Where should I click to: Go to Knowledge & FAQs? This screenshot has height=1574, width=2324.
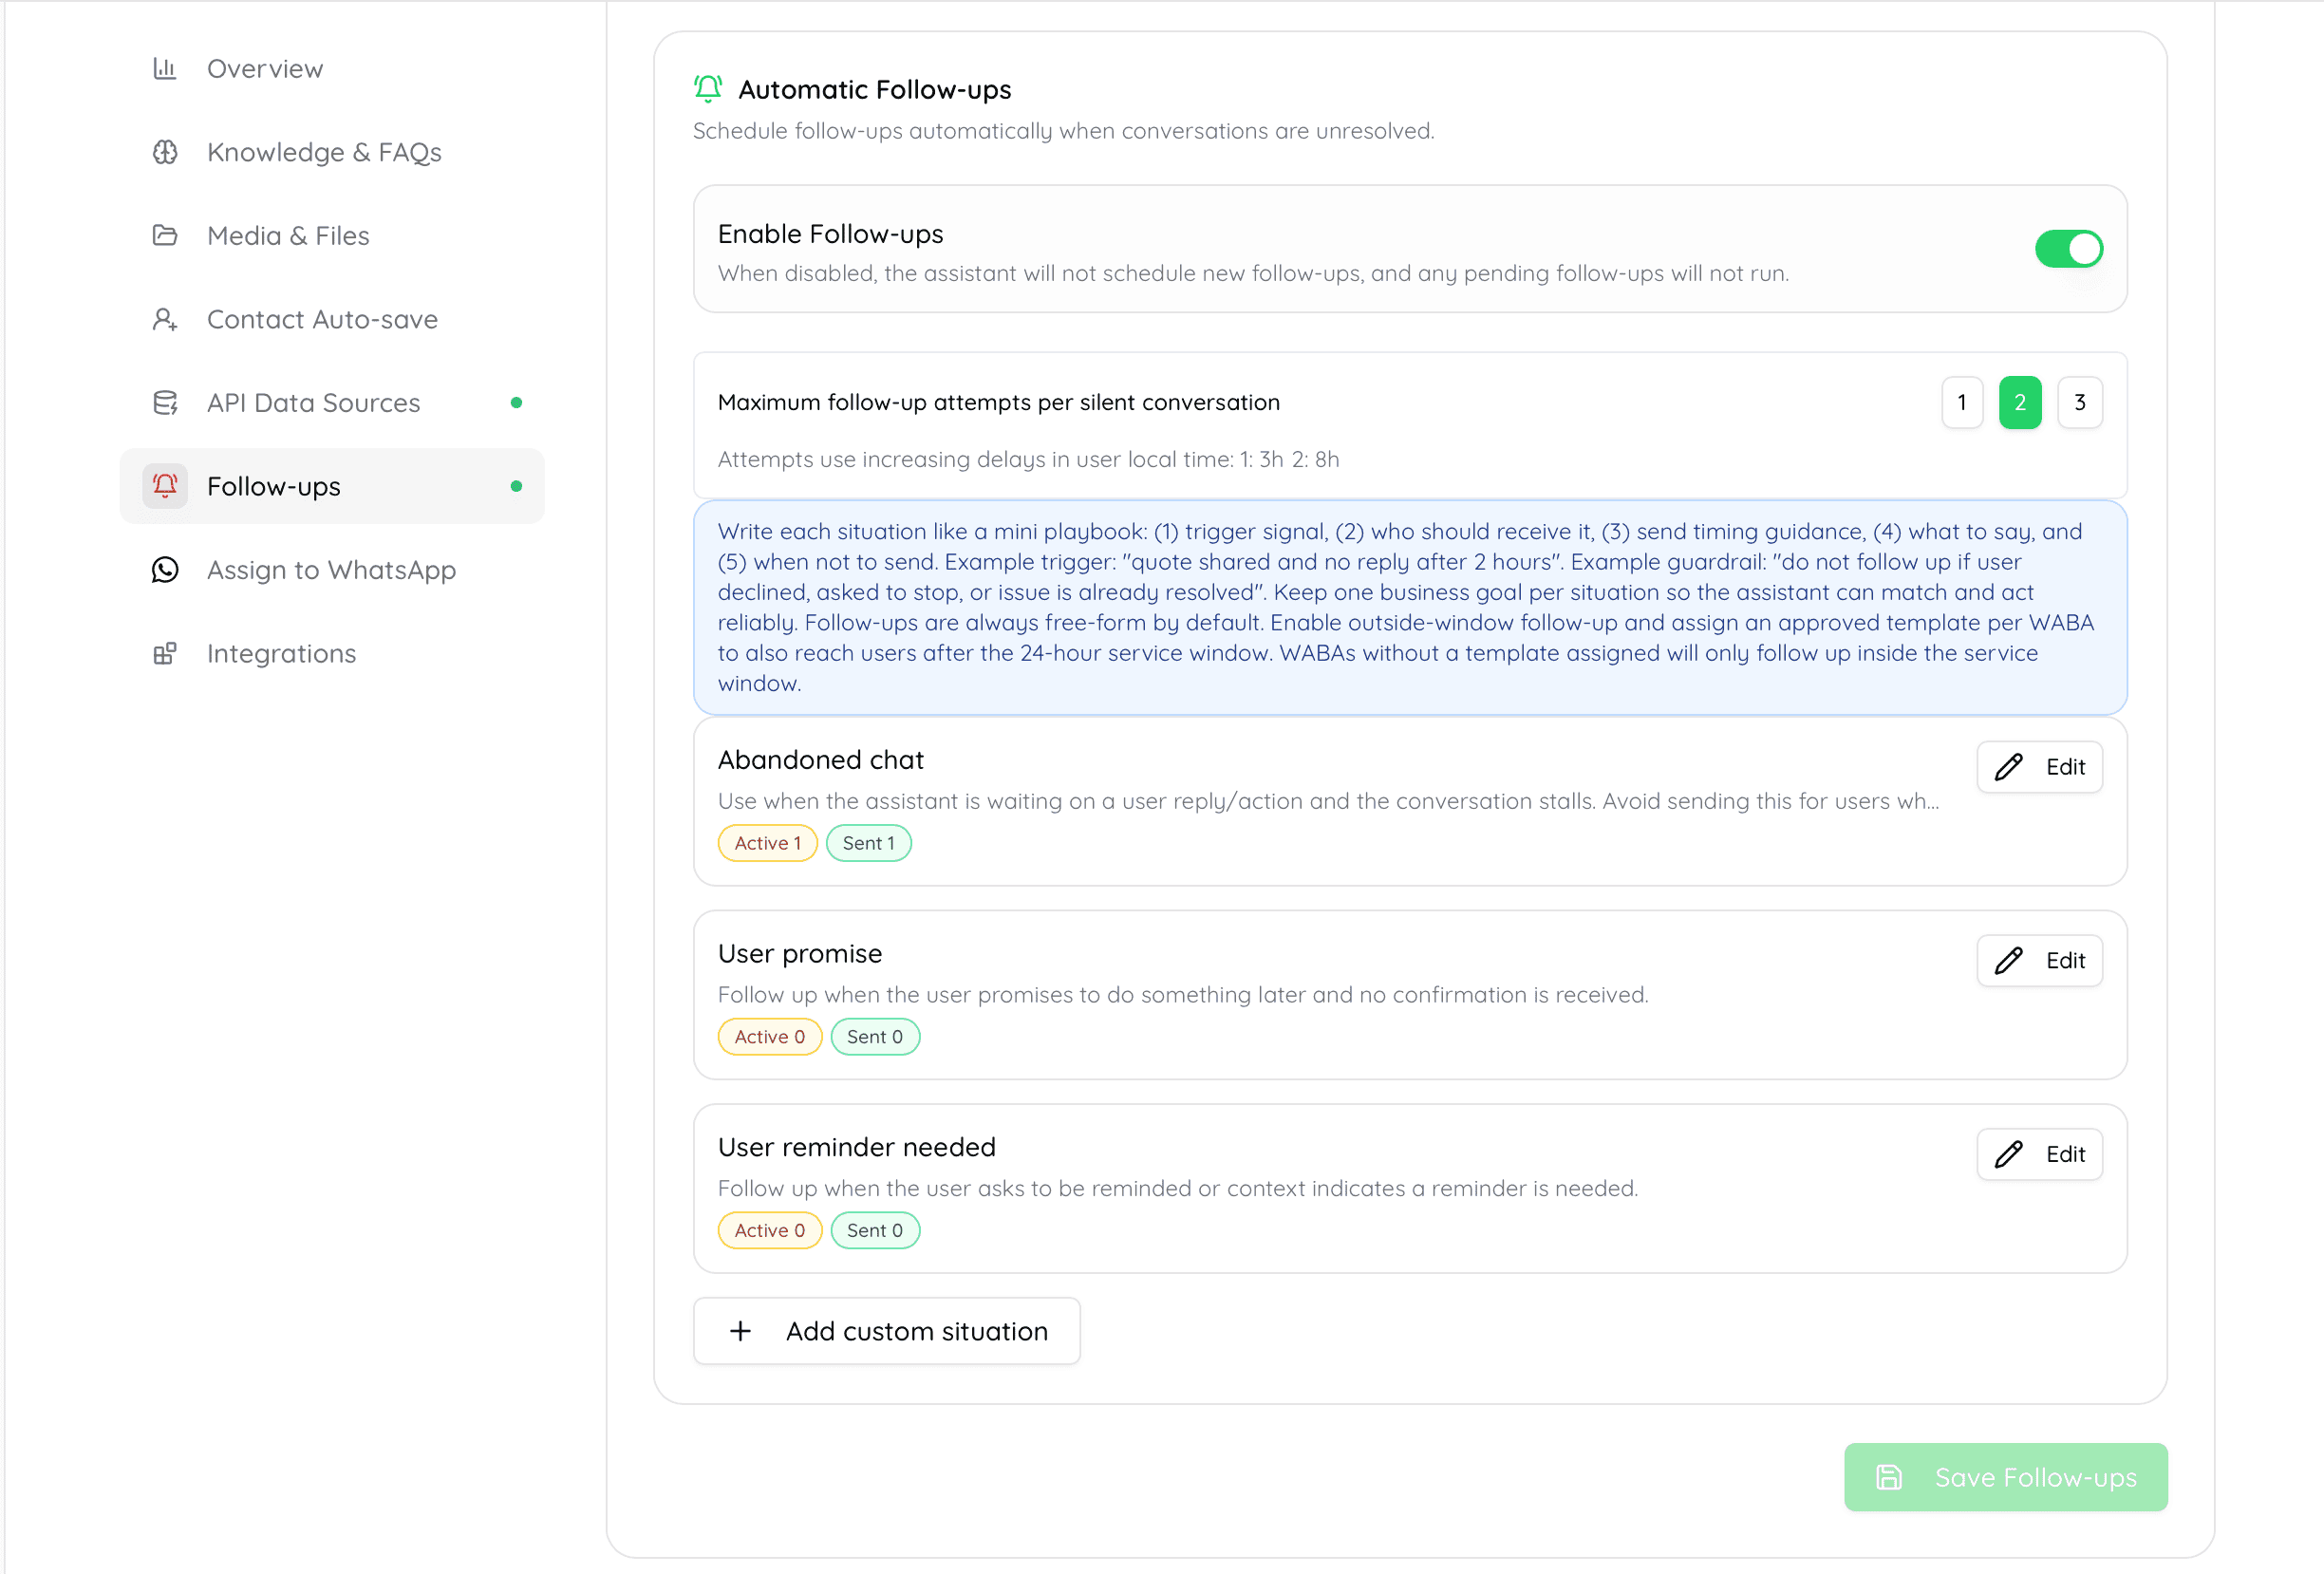(x=332, y=152)
